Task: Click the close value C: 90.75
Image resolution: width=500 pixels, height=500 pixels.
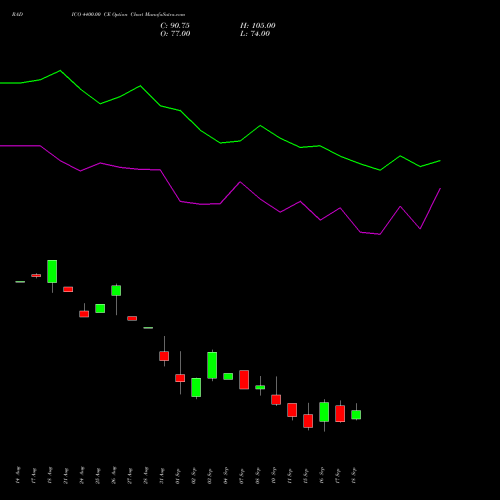Action: pyautogui.click(x=175, y=26)
